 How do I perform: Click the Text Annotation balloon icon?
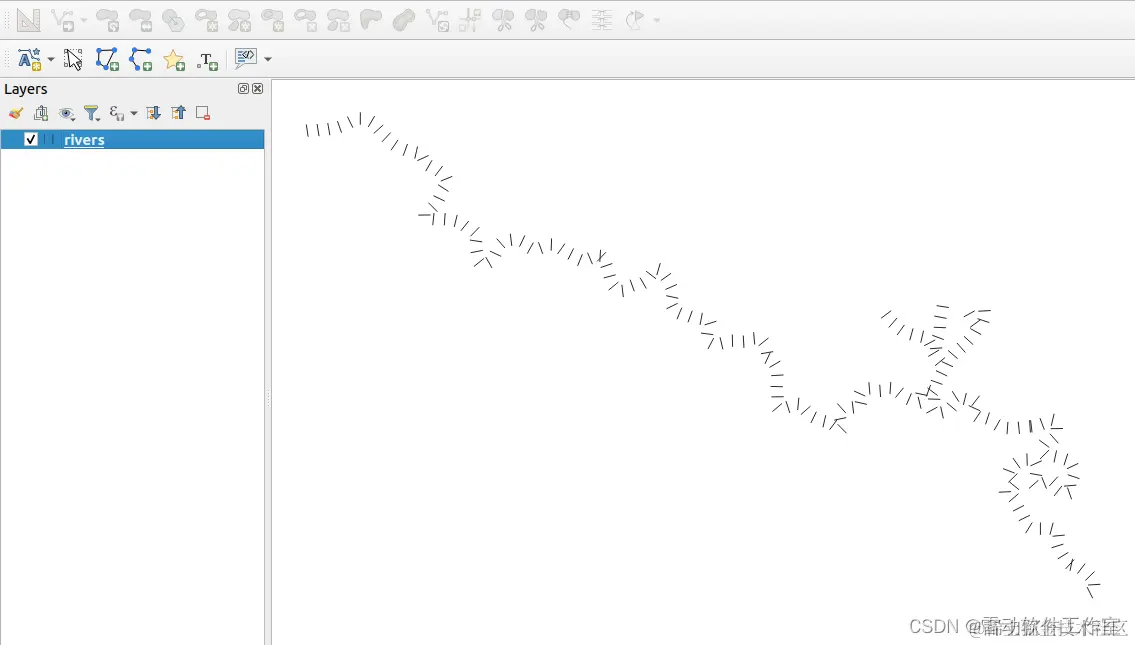coord(246,59)
